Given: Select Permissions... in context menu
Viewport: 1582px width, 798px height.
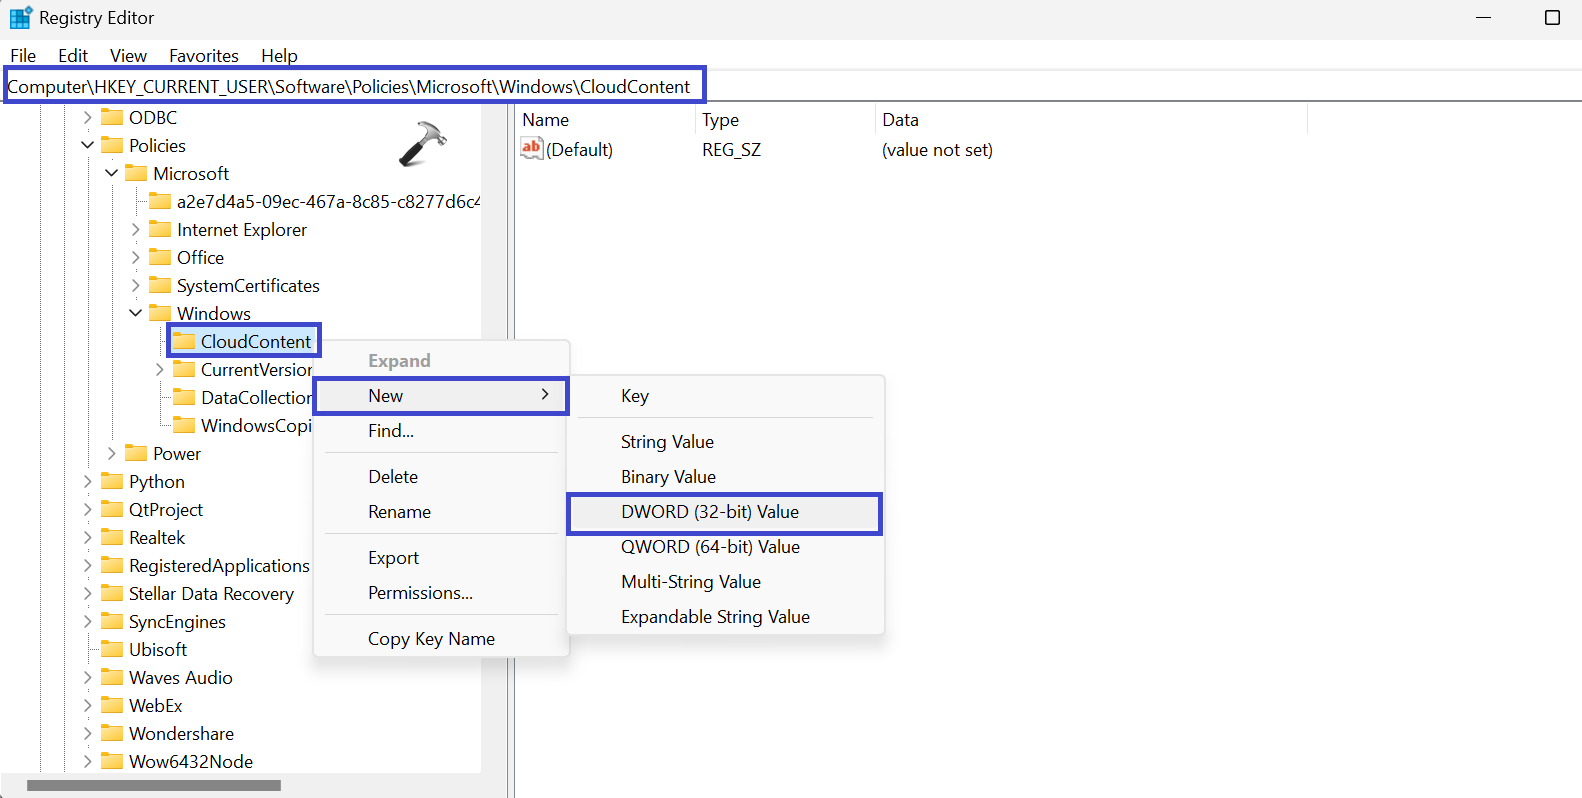Looking at the screenshot, I should (x=420, y=593).
